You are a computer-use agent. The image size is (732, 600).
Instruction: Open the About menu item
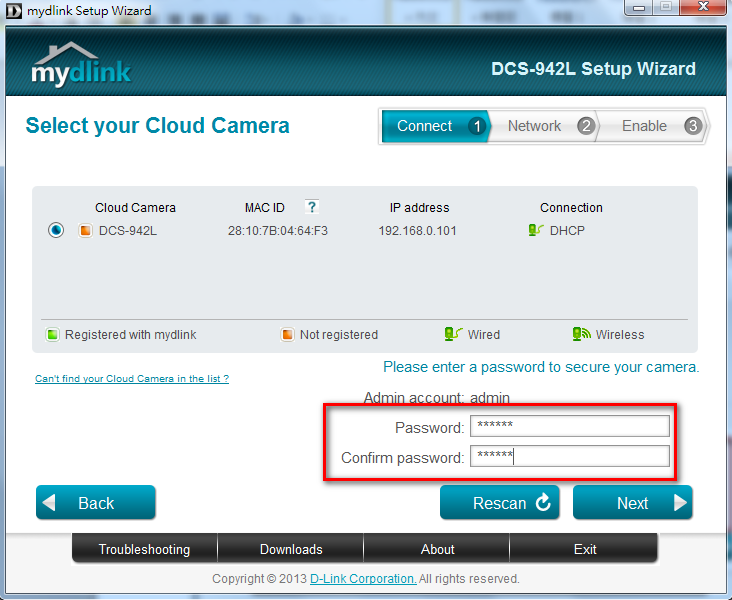click(437, 549)
